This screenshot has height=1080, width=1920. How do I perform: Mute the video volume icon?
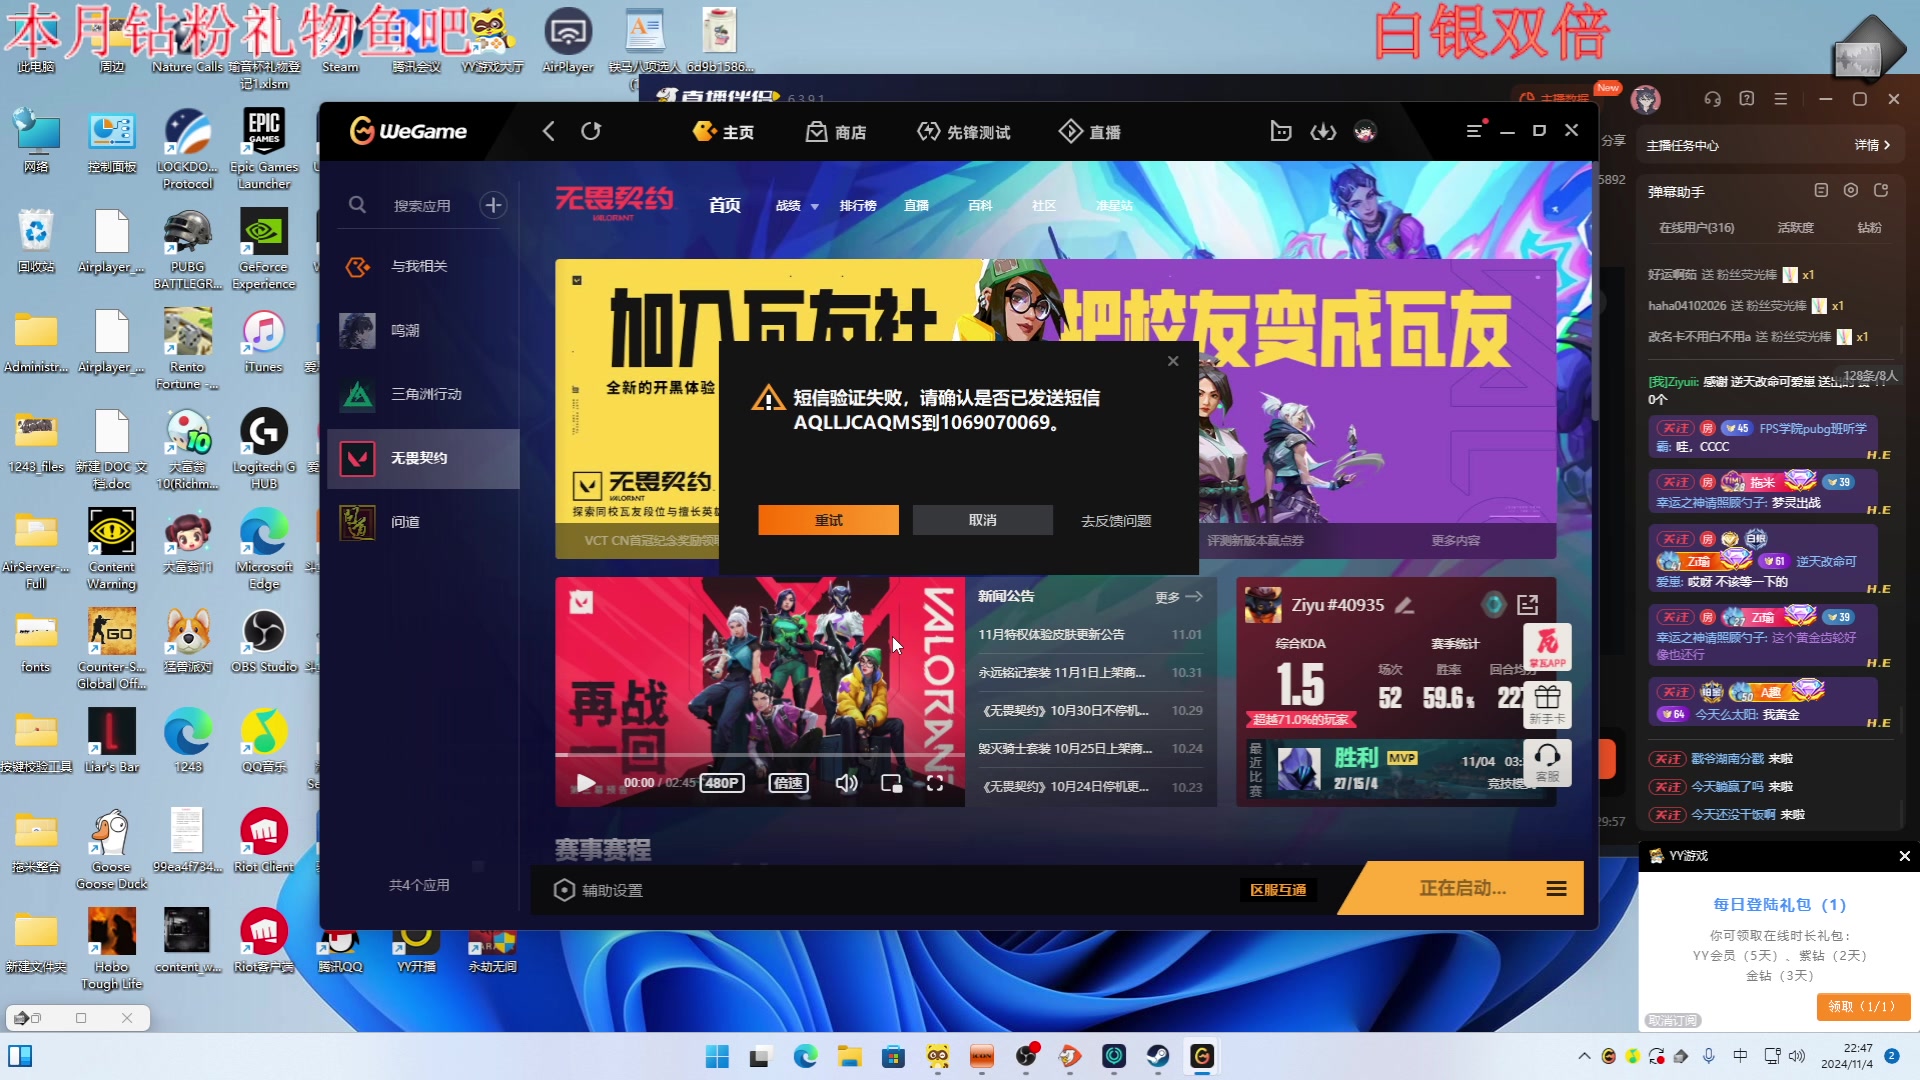846,783
